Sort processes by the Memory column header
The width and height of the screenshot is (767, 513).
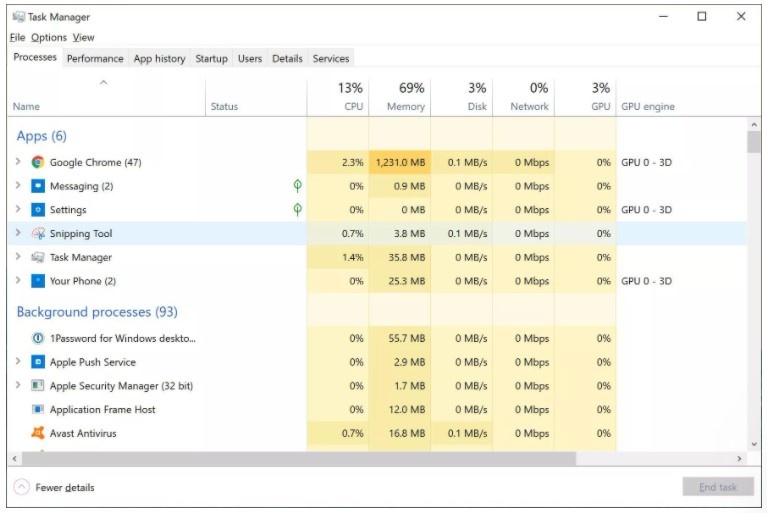click(400, 97)
